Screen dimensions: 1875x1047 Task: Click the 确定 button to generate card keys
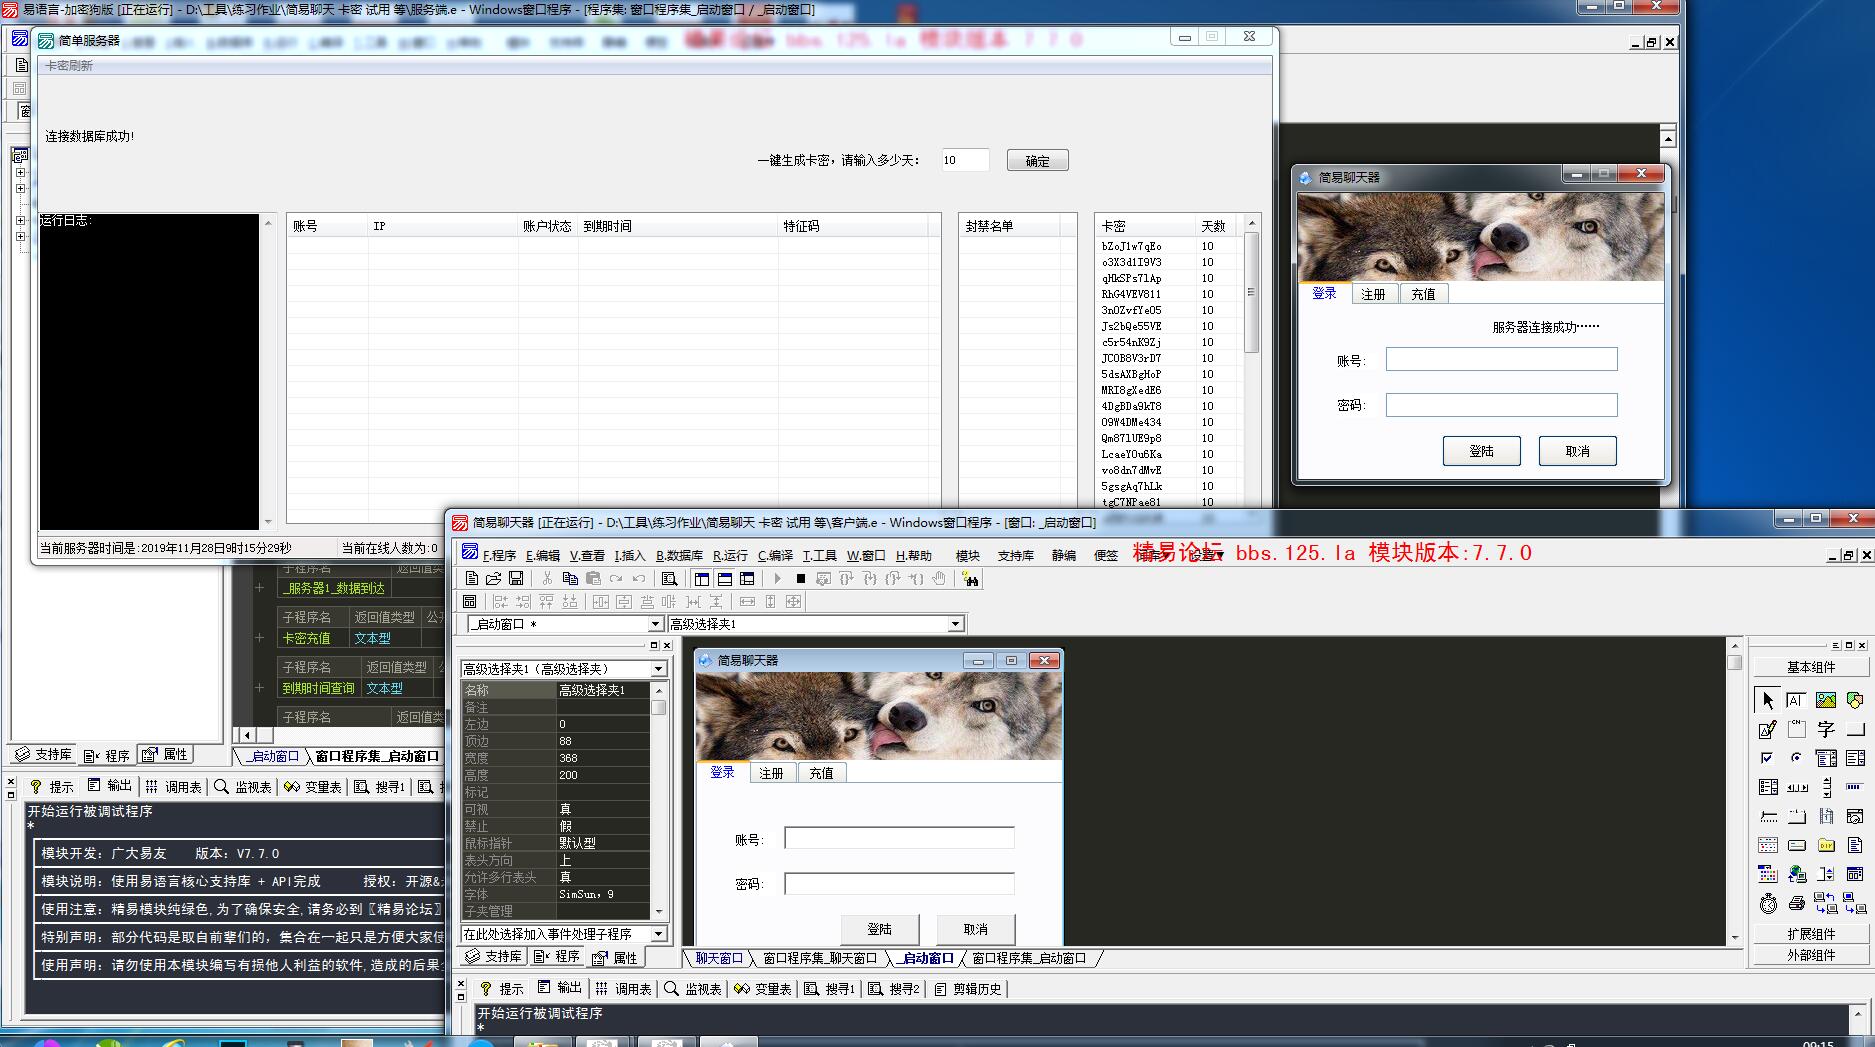pyautogui.click(x=1037, y=161)
